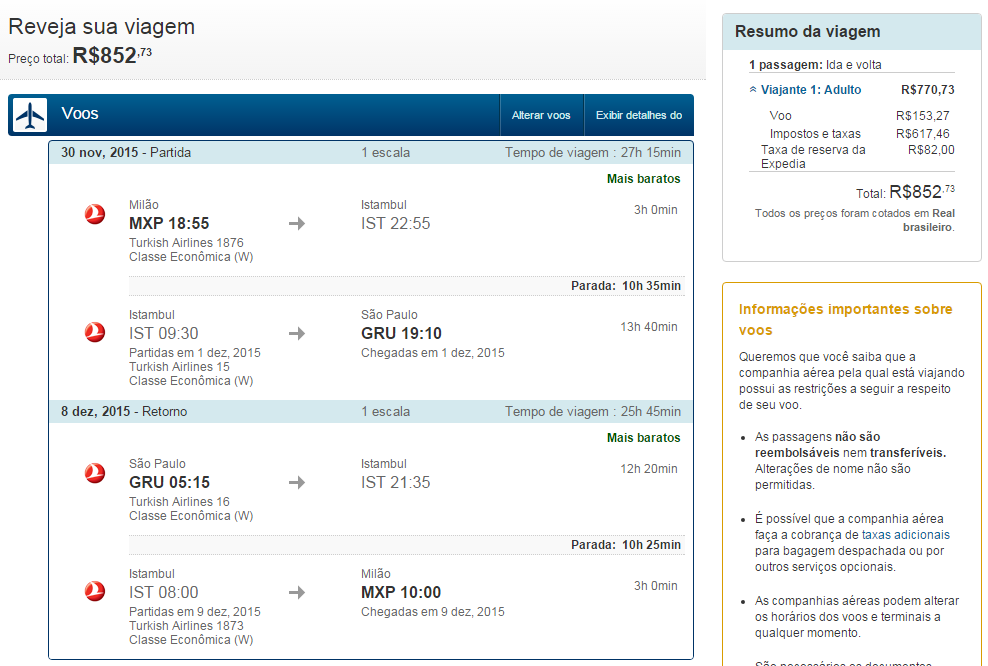Click the IST 09:30 departure time

click(164, 333)
